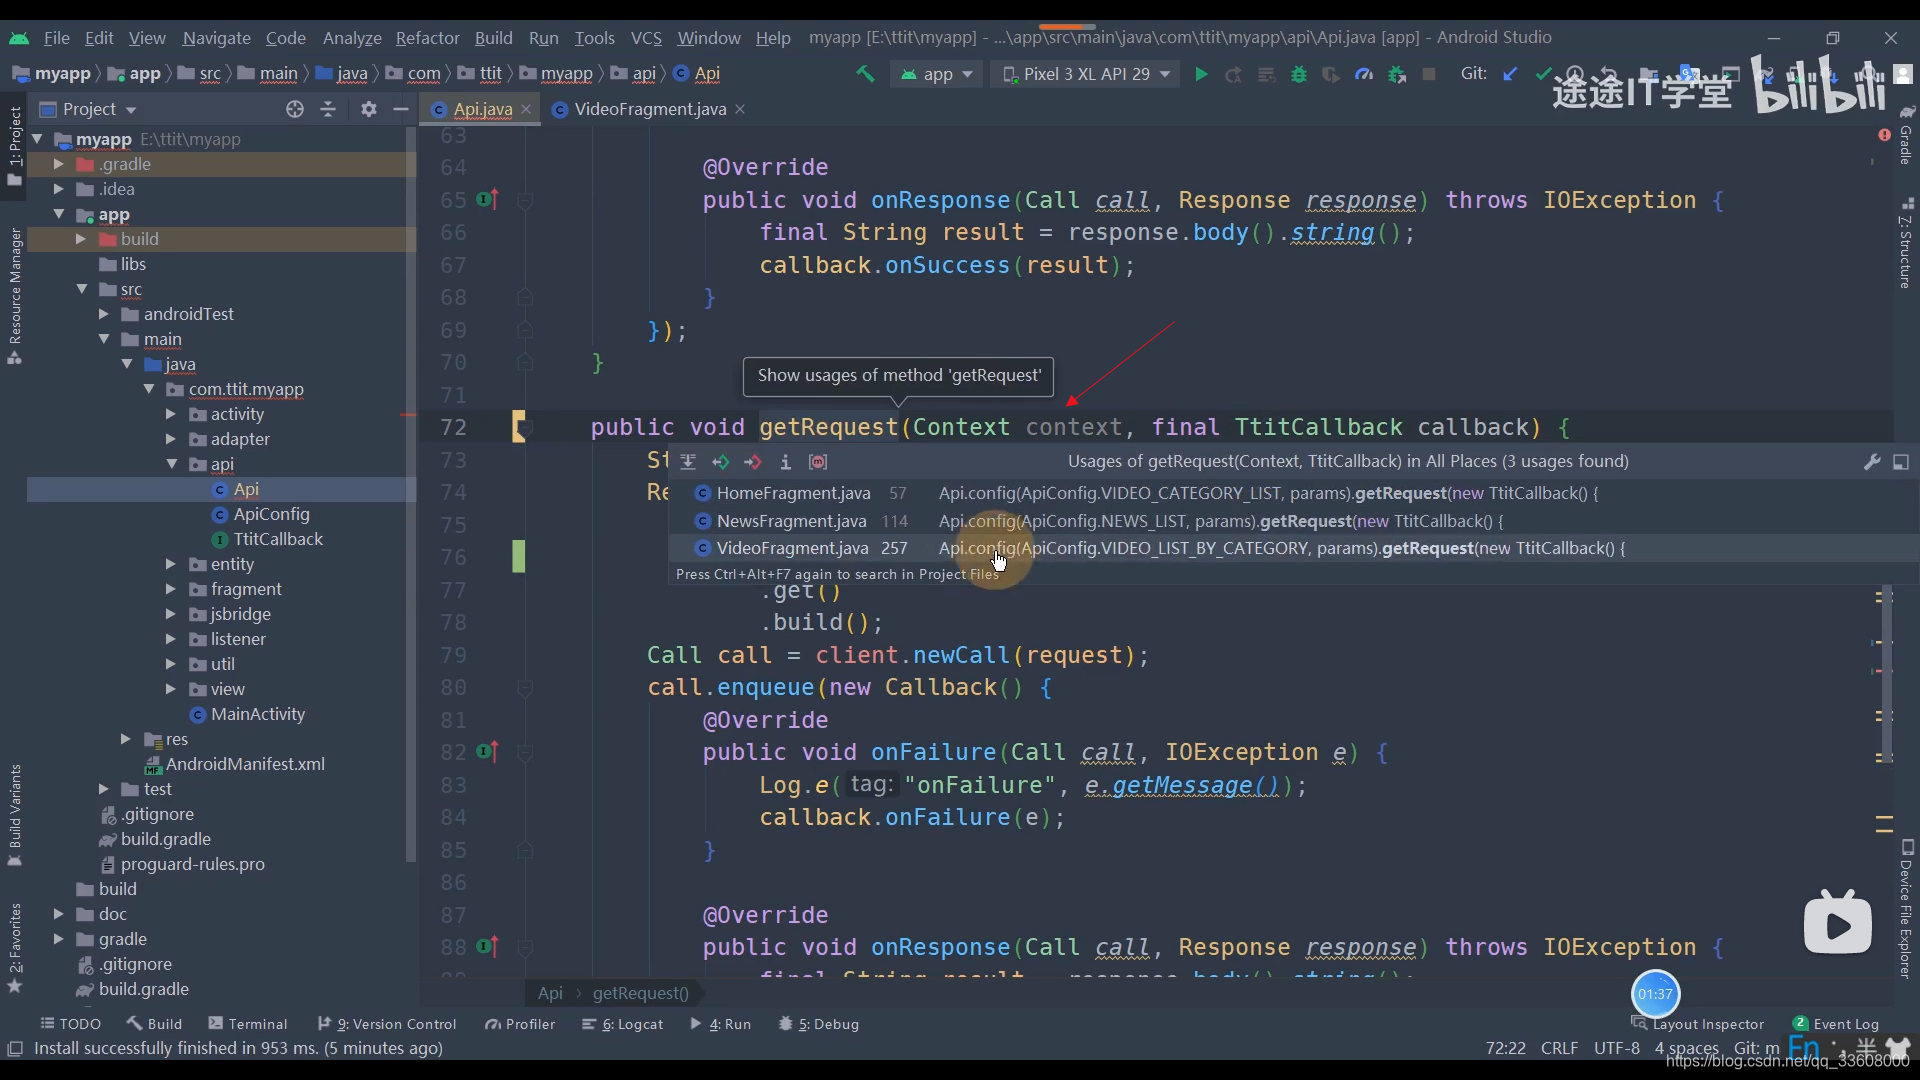The image size is (1920, 1080).
Task: Select VideoFragment.java usage at line 257
Action: tap(1293, 548)
